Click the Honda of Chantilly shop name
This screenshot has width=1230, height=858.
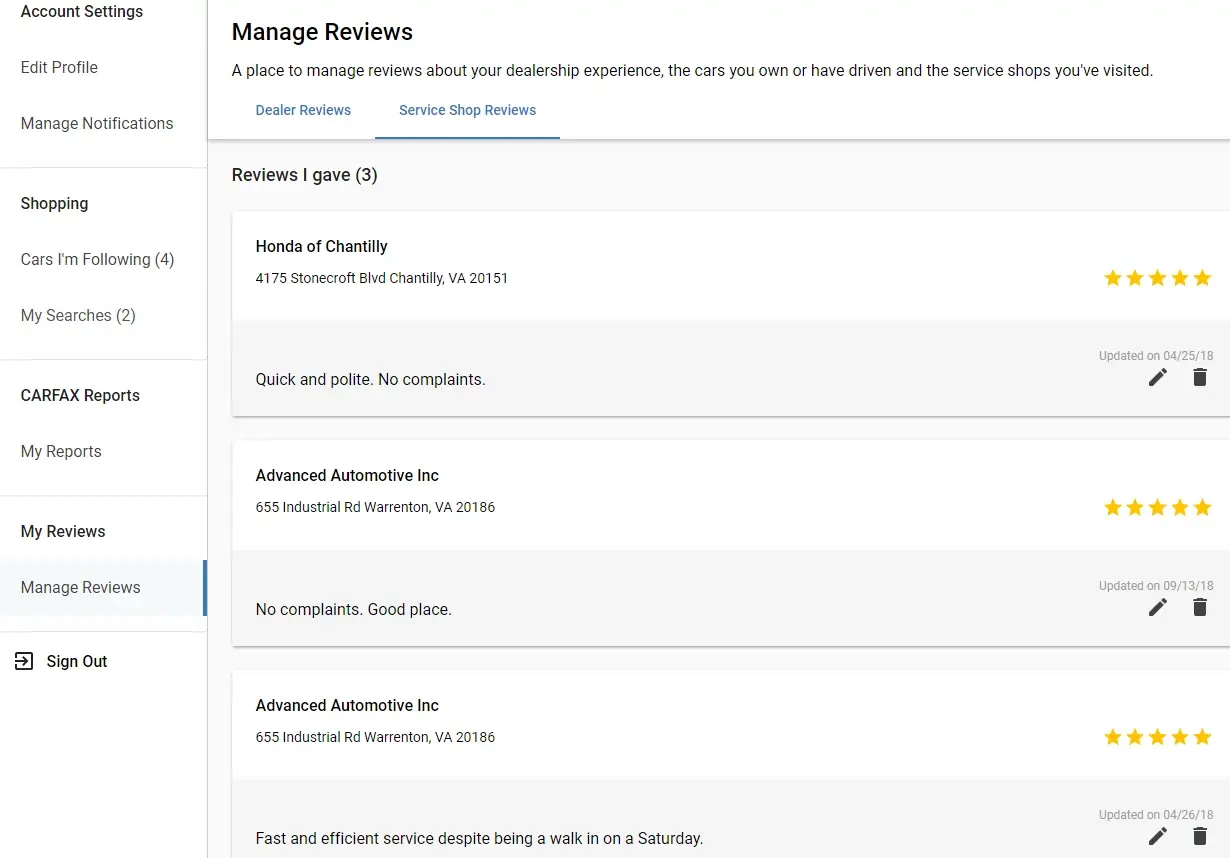(321, 246)
